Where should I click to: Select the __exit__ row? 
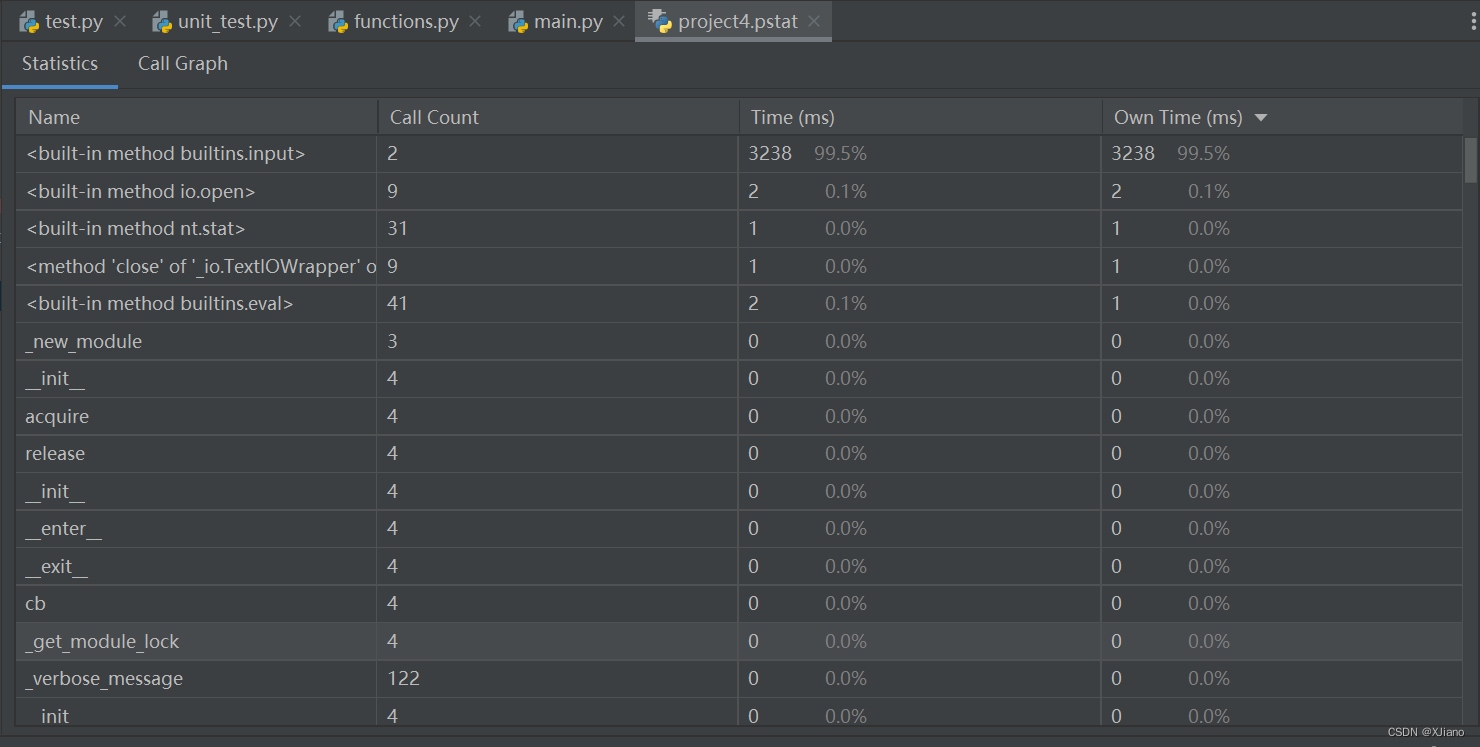[x=739, y=566]
